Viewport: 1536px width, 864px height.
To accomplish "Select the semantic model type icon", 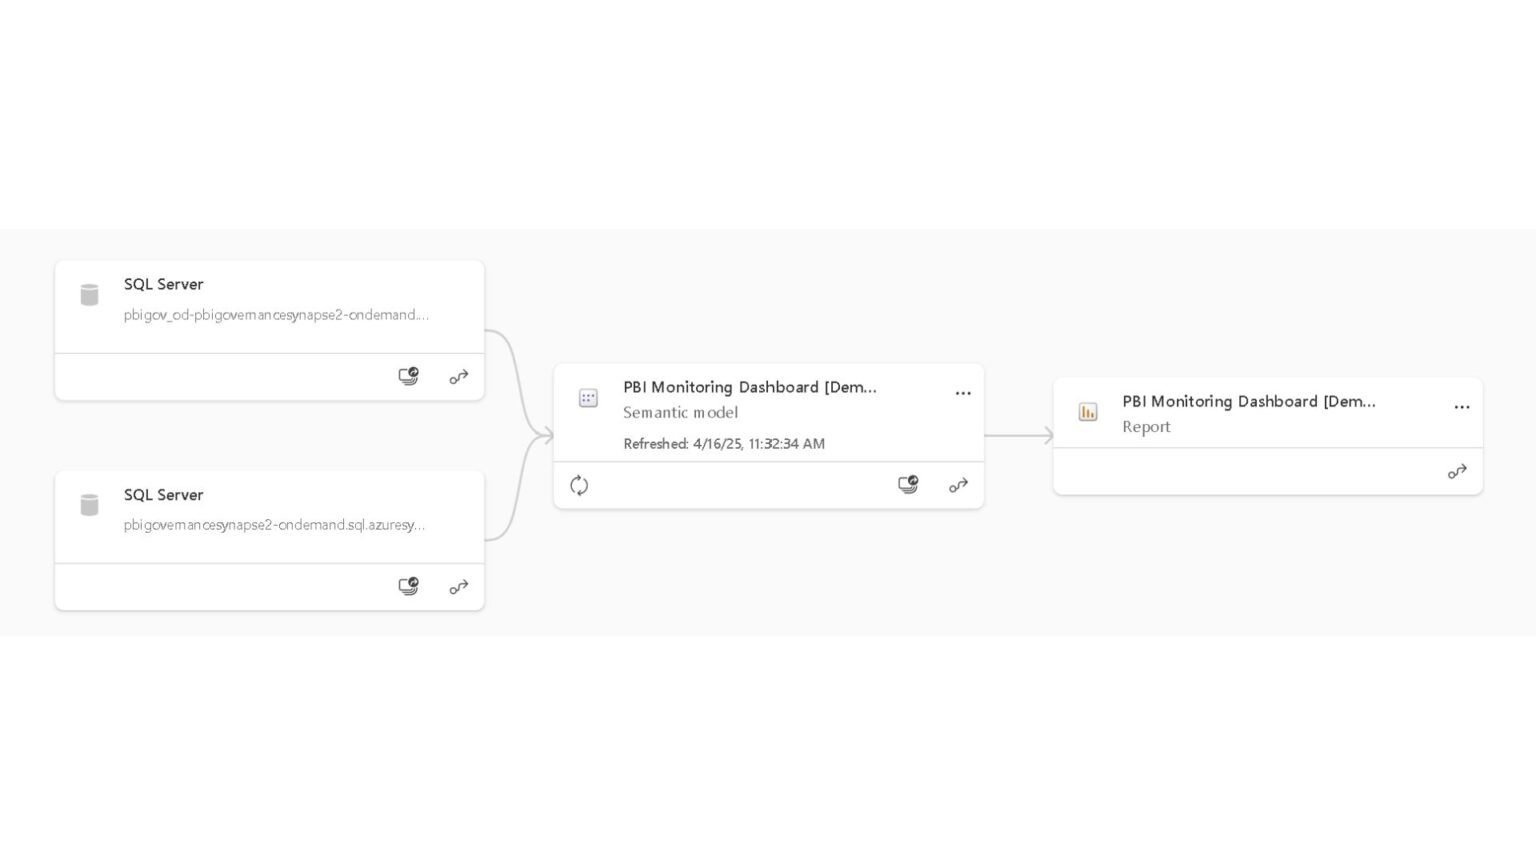I will tap(588, 398).
